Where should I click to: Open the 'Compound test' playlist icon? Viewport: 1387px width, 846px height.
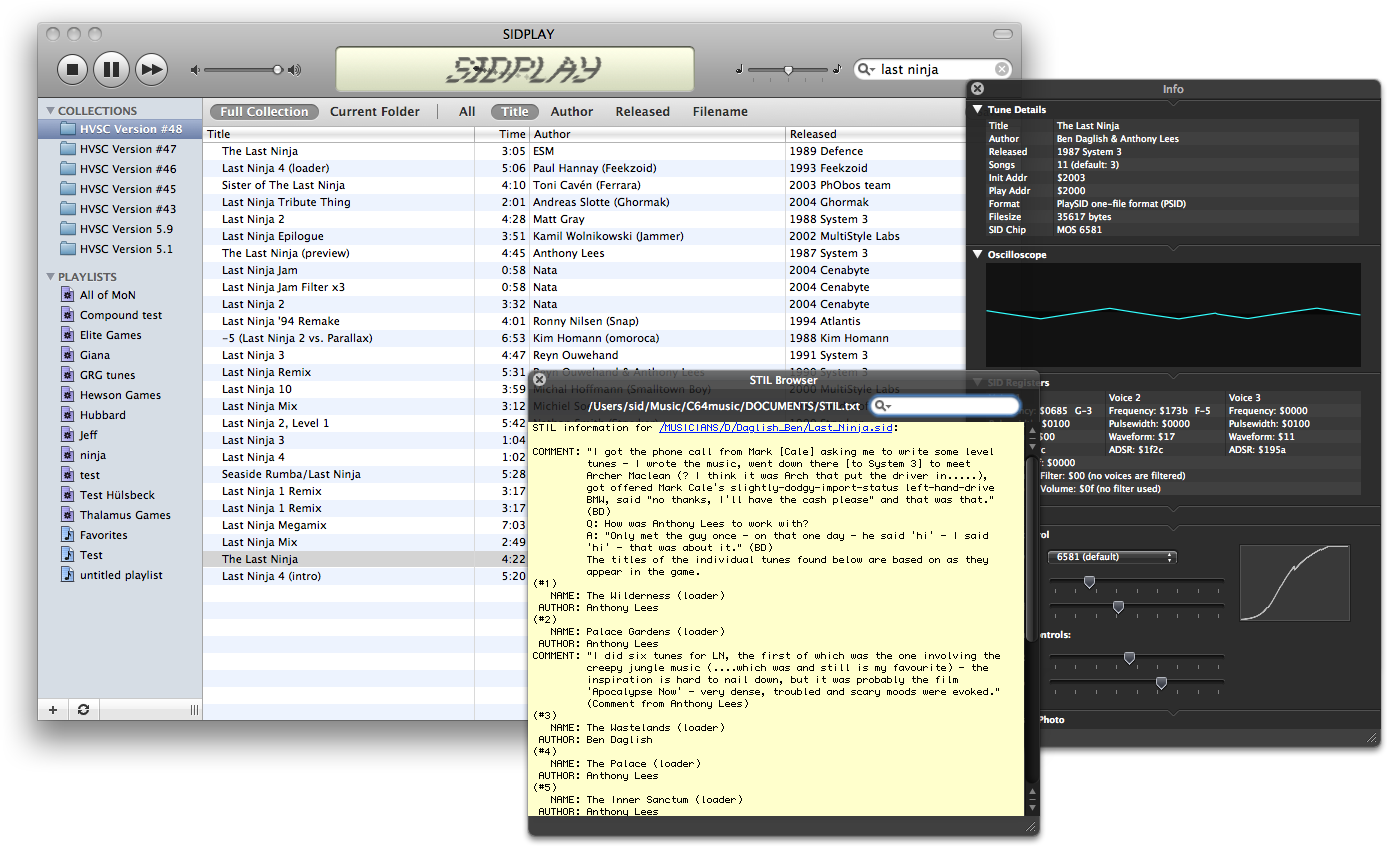click(x=68, y=315)
